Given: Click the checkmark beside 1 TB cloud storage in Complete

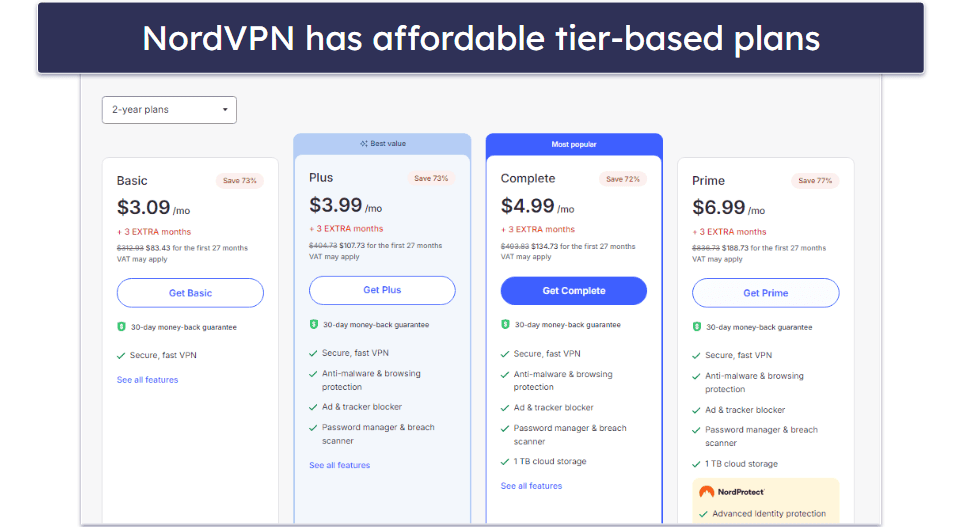Looking at the screenshot, I should pyautogui.click(x=505, y=462).
